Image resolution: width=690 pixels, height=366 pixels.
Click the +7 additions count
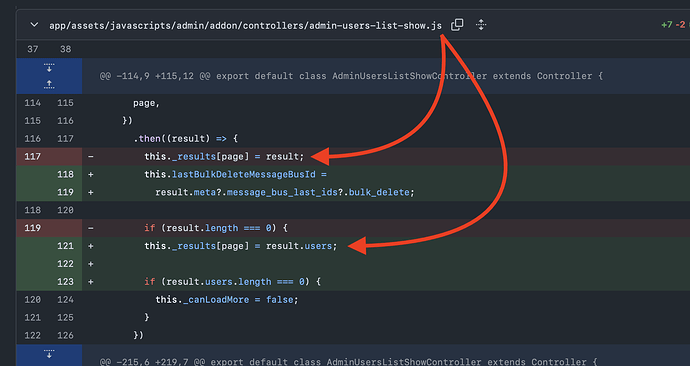667,25
